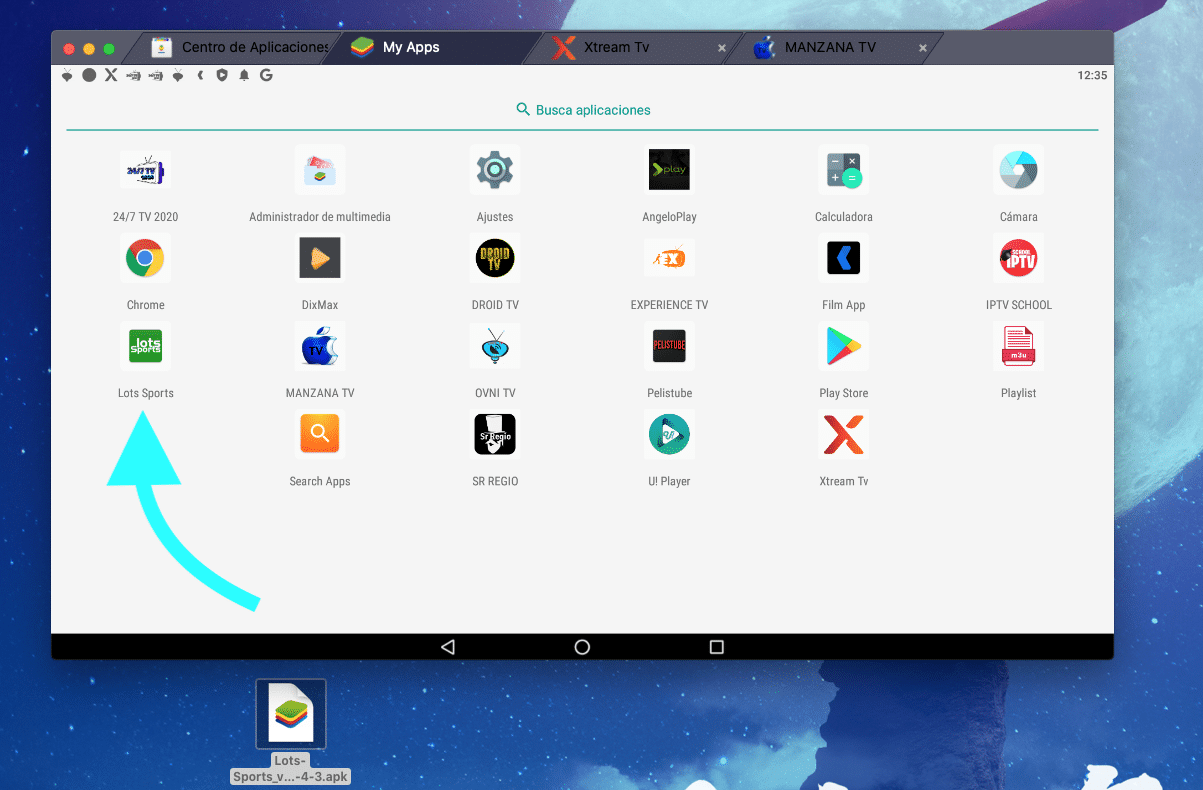Launch DROID TV app
This screenshot has height=790, width=1203.
(x=494, y=259)
